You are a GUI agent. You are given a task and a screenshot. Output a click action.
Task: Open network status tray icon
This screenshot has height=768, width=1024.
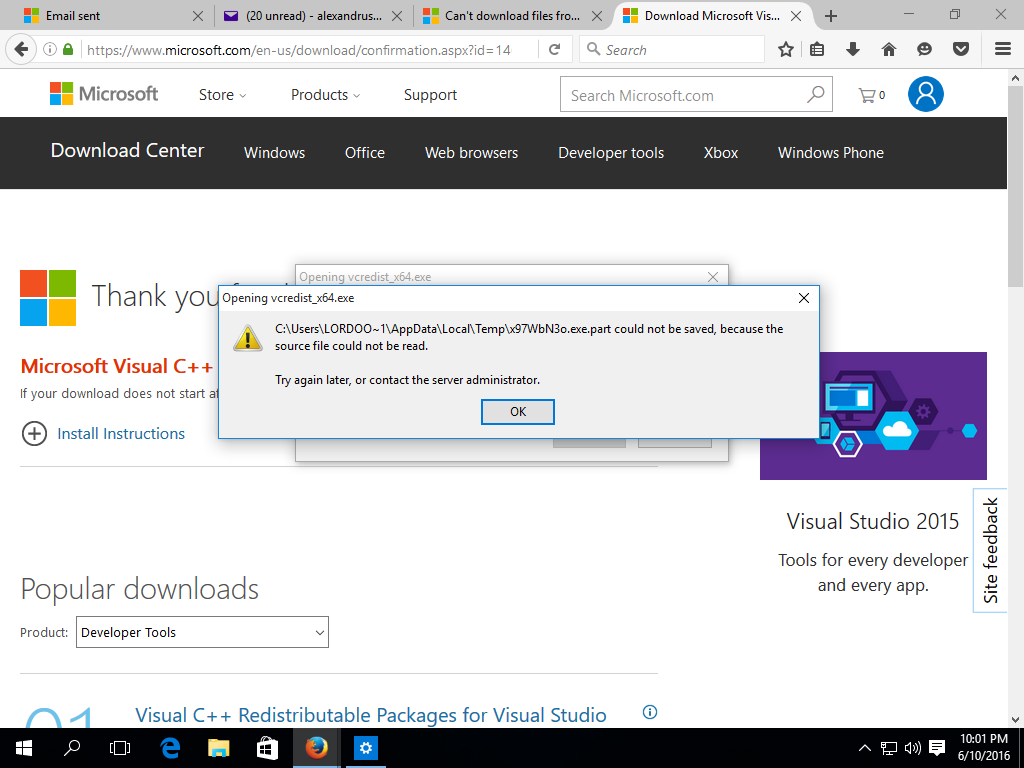click(889, 748)
